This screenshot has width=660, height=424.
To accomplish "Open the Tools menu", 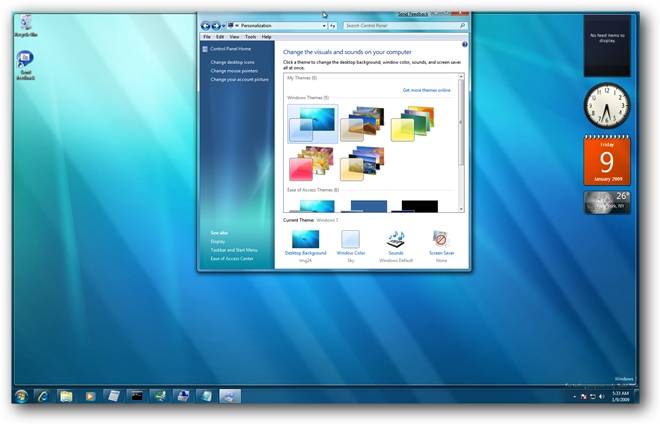I will pyautogui.click(x=250, y=37).
